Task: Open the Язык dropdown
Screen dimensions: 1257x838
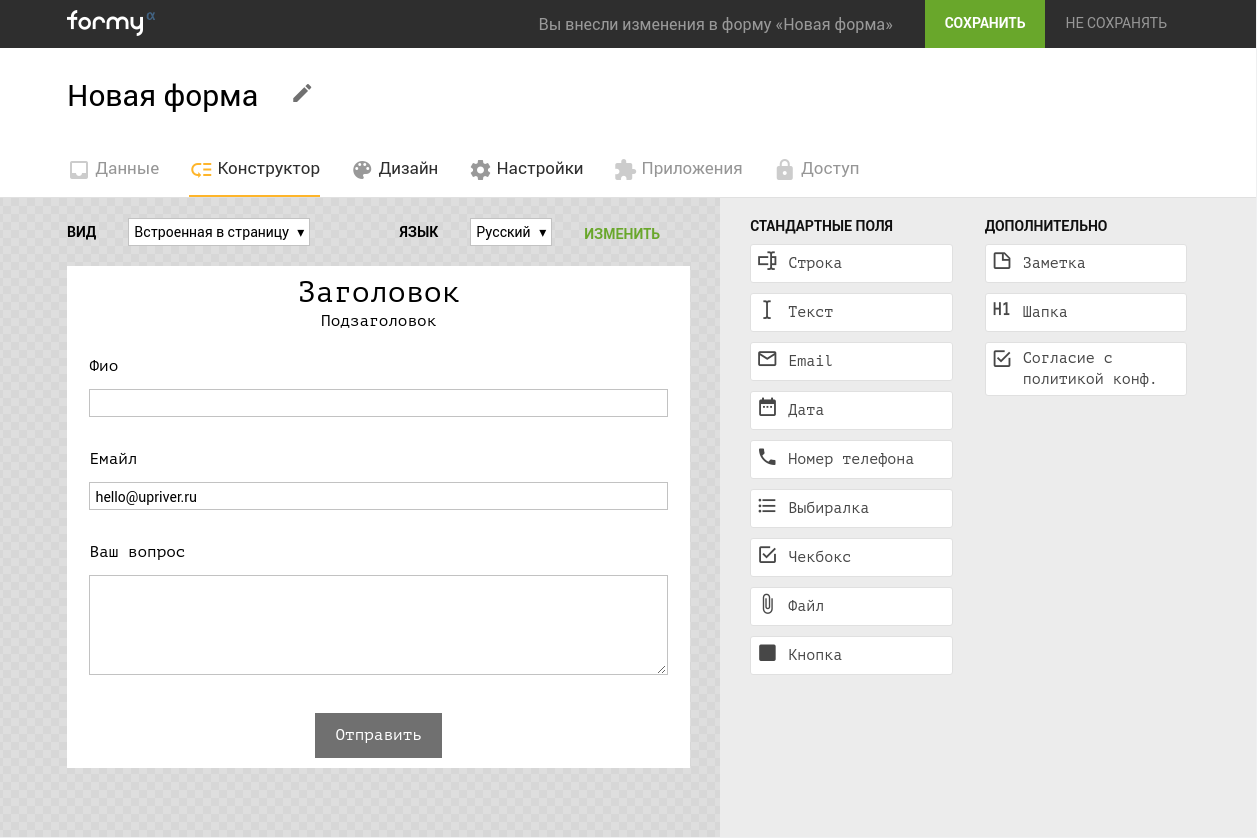Action: click(x=511, y=232)
